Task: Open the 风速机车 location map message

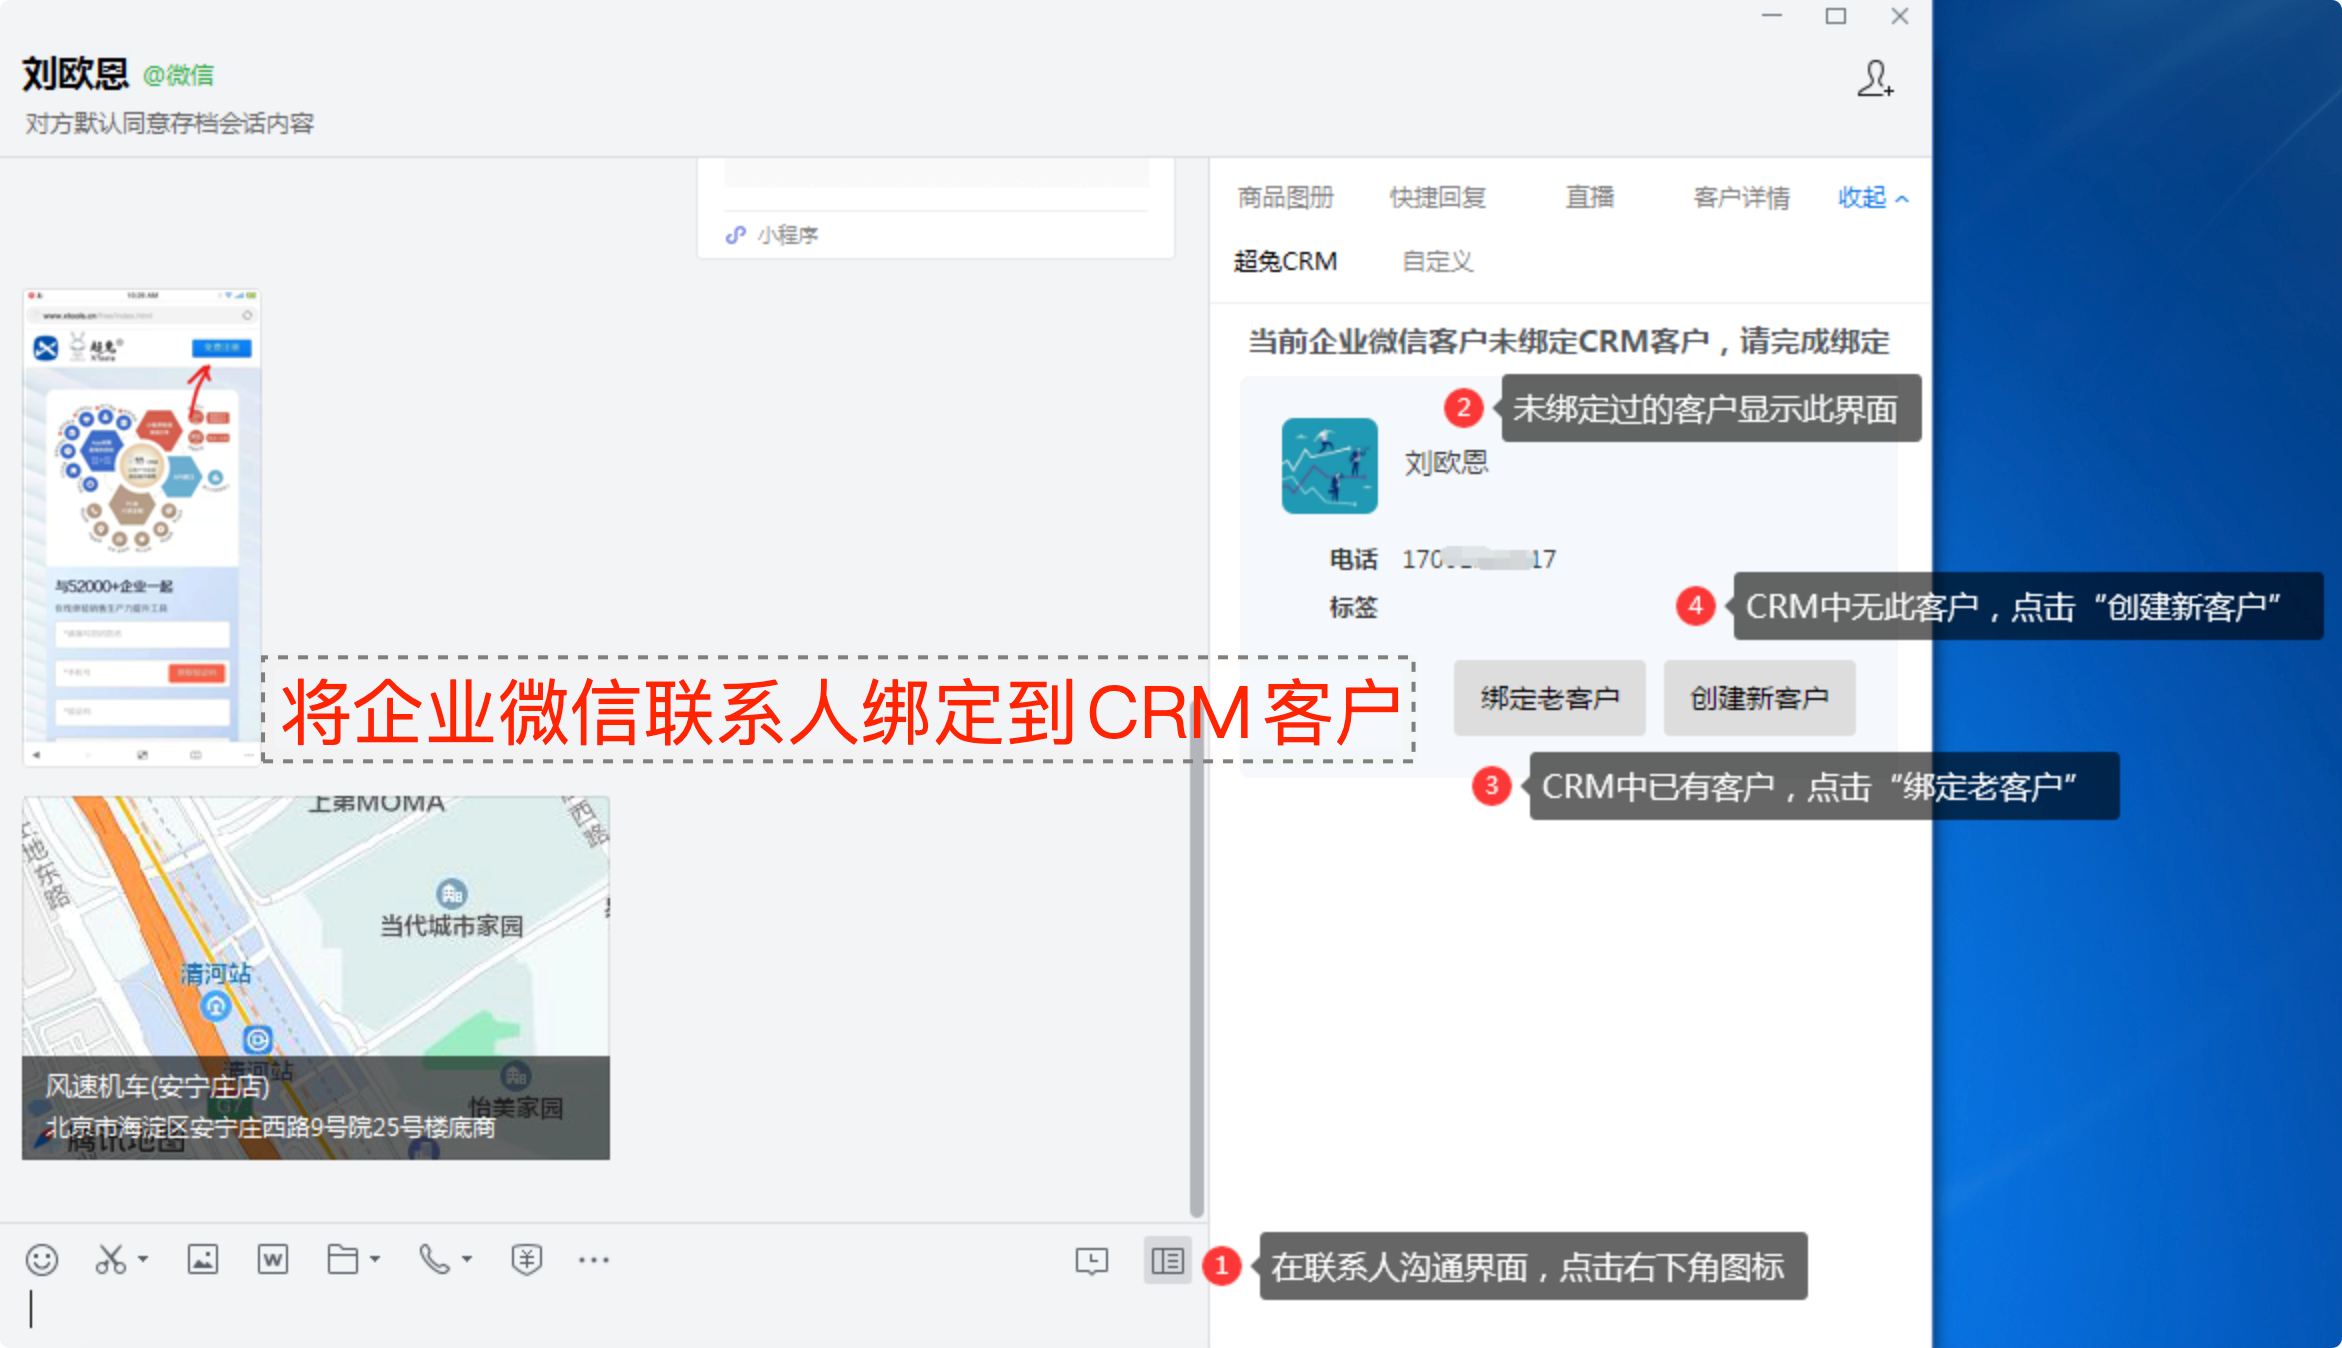Action: 316,978
